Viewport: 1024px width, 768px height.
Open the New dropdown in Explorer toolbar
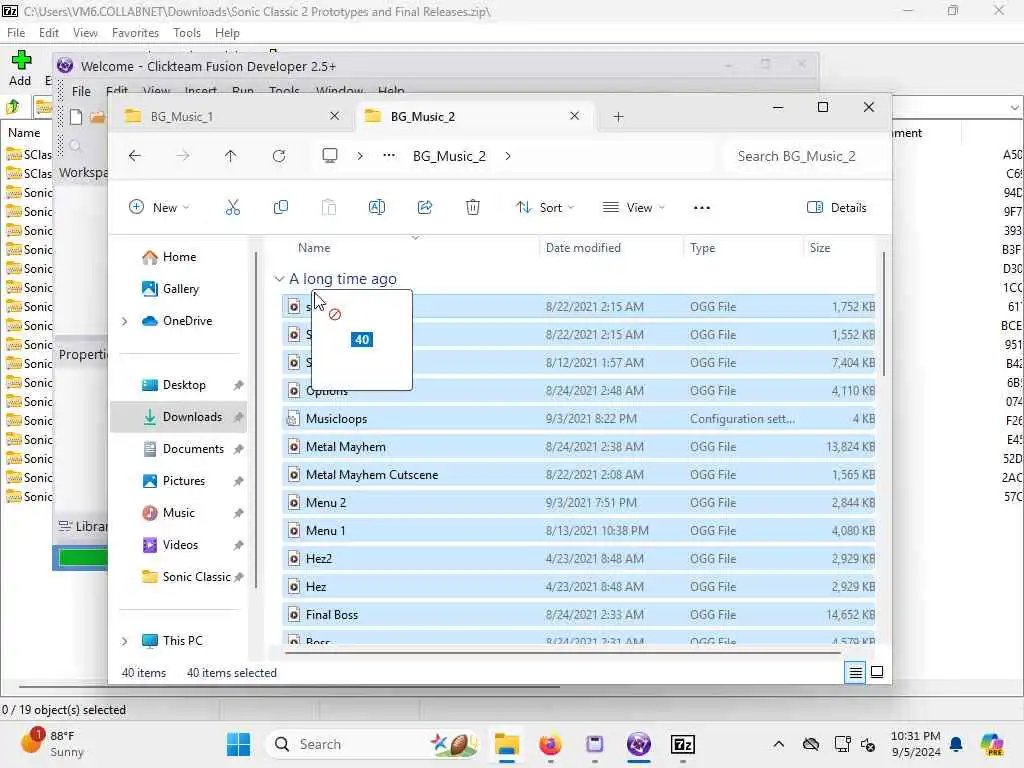click(x=159, y=208)
